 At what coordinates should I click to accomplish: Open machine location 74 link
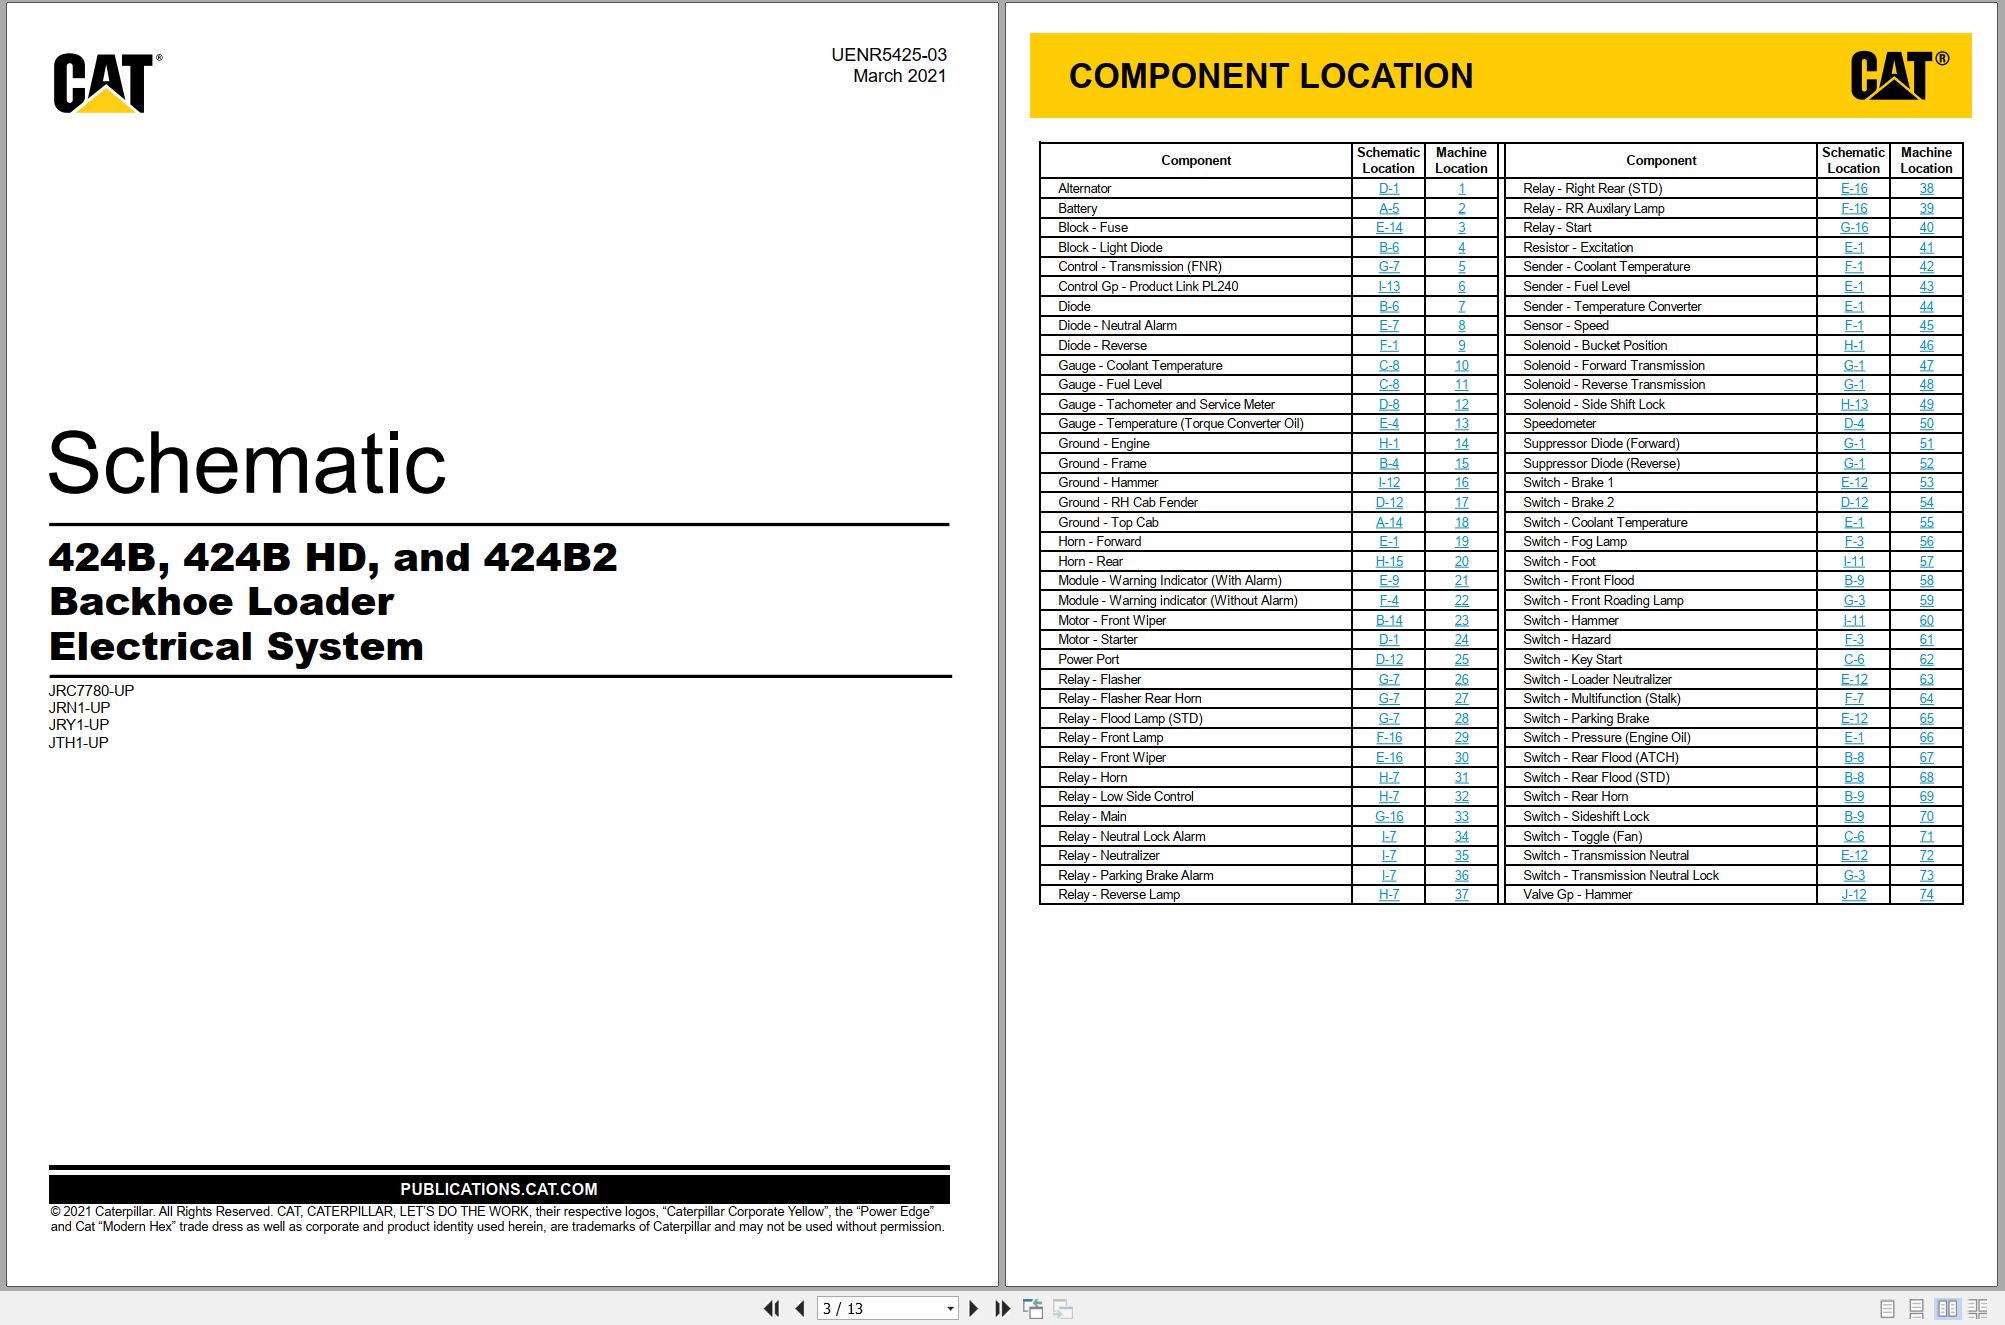pos(1926,894)
